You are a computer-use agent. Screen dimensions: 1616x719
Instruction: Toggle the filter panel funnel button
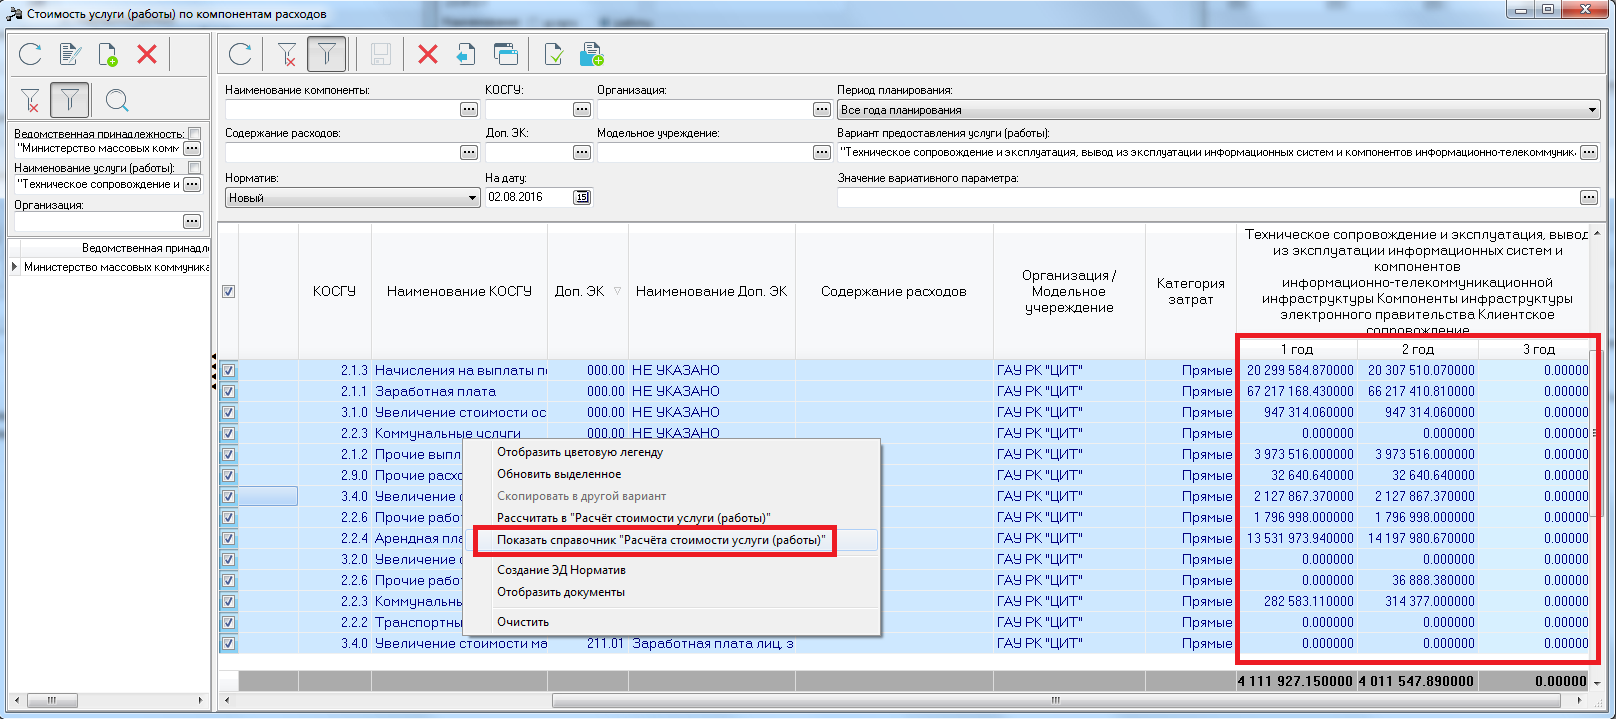[x=327, y=54]
